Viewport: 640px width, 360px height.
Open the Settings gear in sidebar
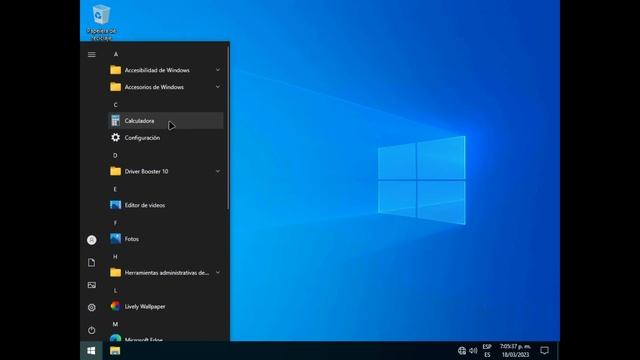(91, 307)
